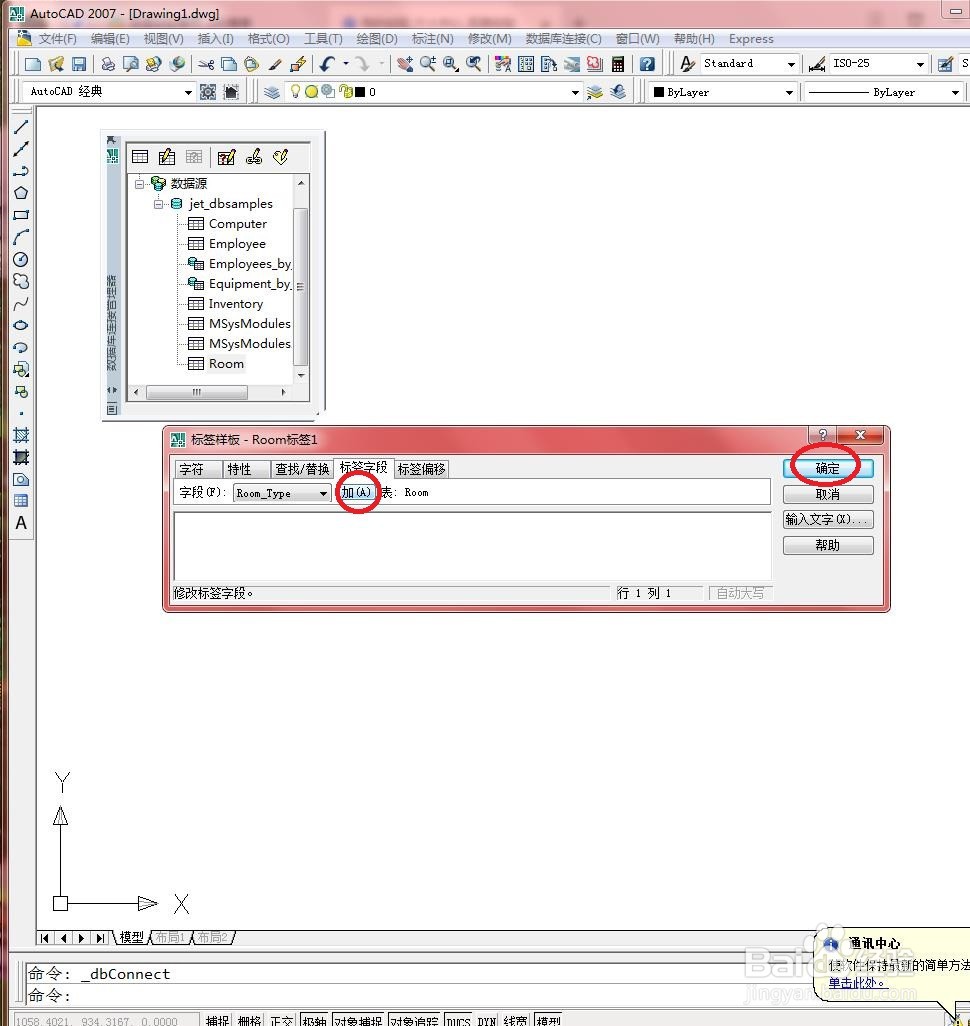Image resolution: width=970 pixels, height=1026 pixels.
Task: Click the 输入文字(X)... button
Action: coord(827,520)
